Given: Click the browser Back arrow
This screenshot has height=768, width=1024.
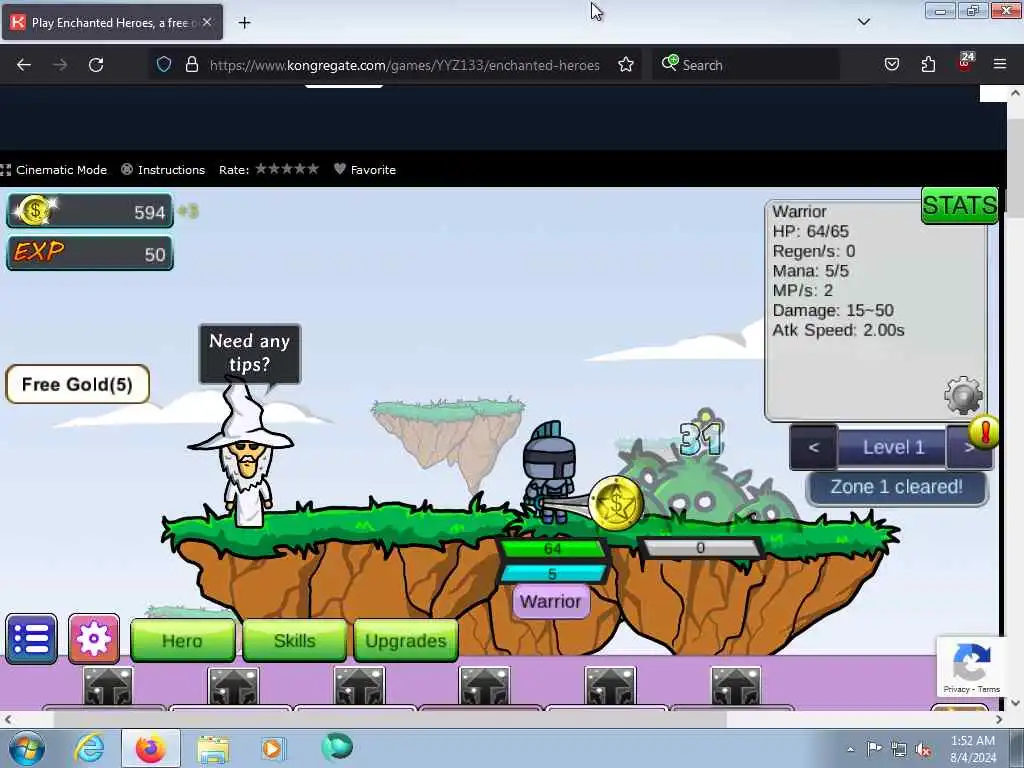Looking at the screenshot, I should [24, 65].
